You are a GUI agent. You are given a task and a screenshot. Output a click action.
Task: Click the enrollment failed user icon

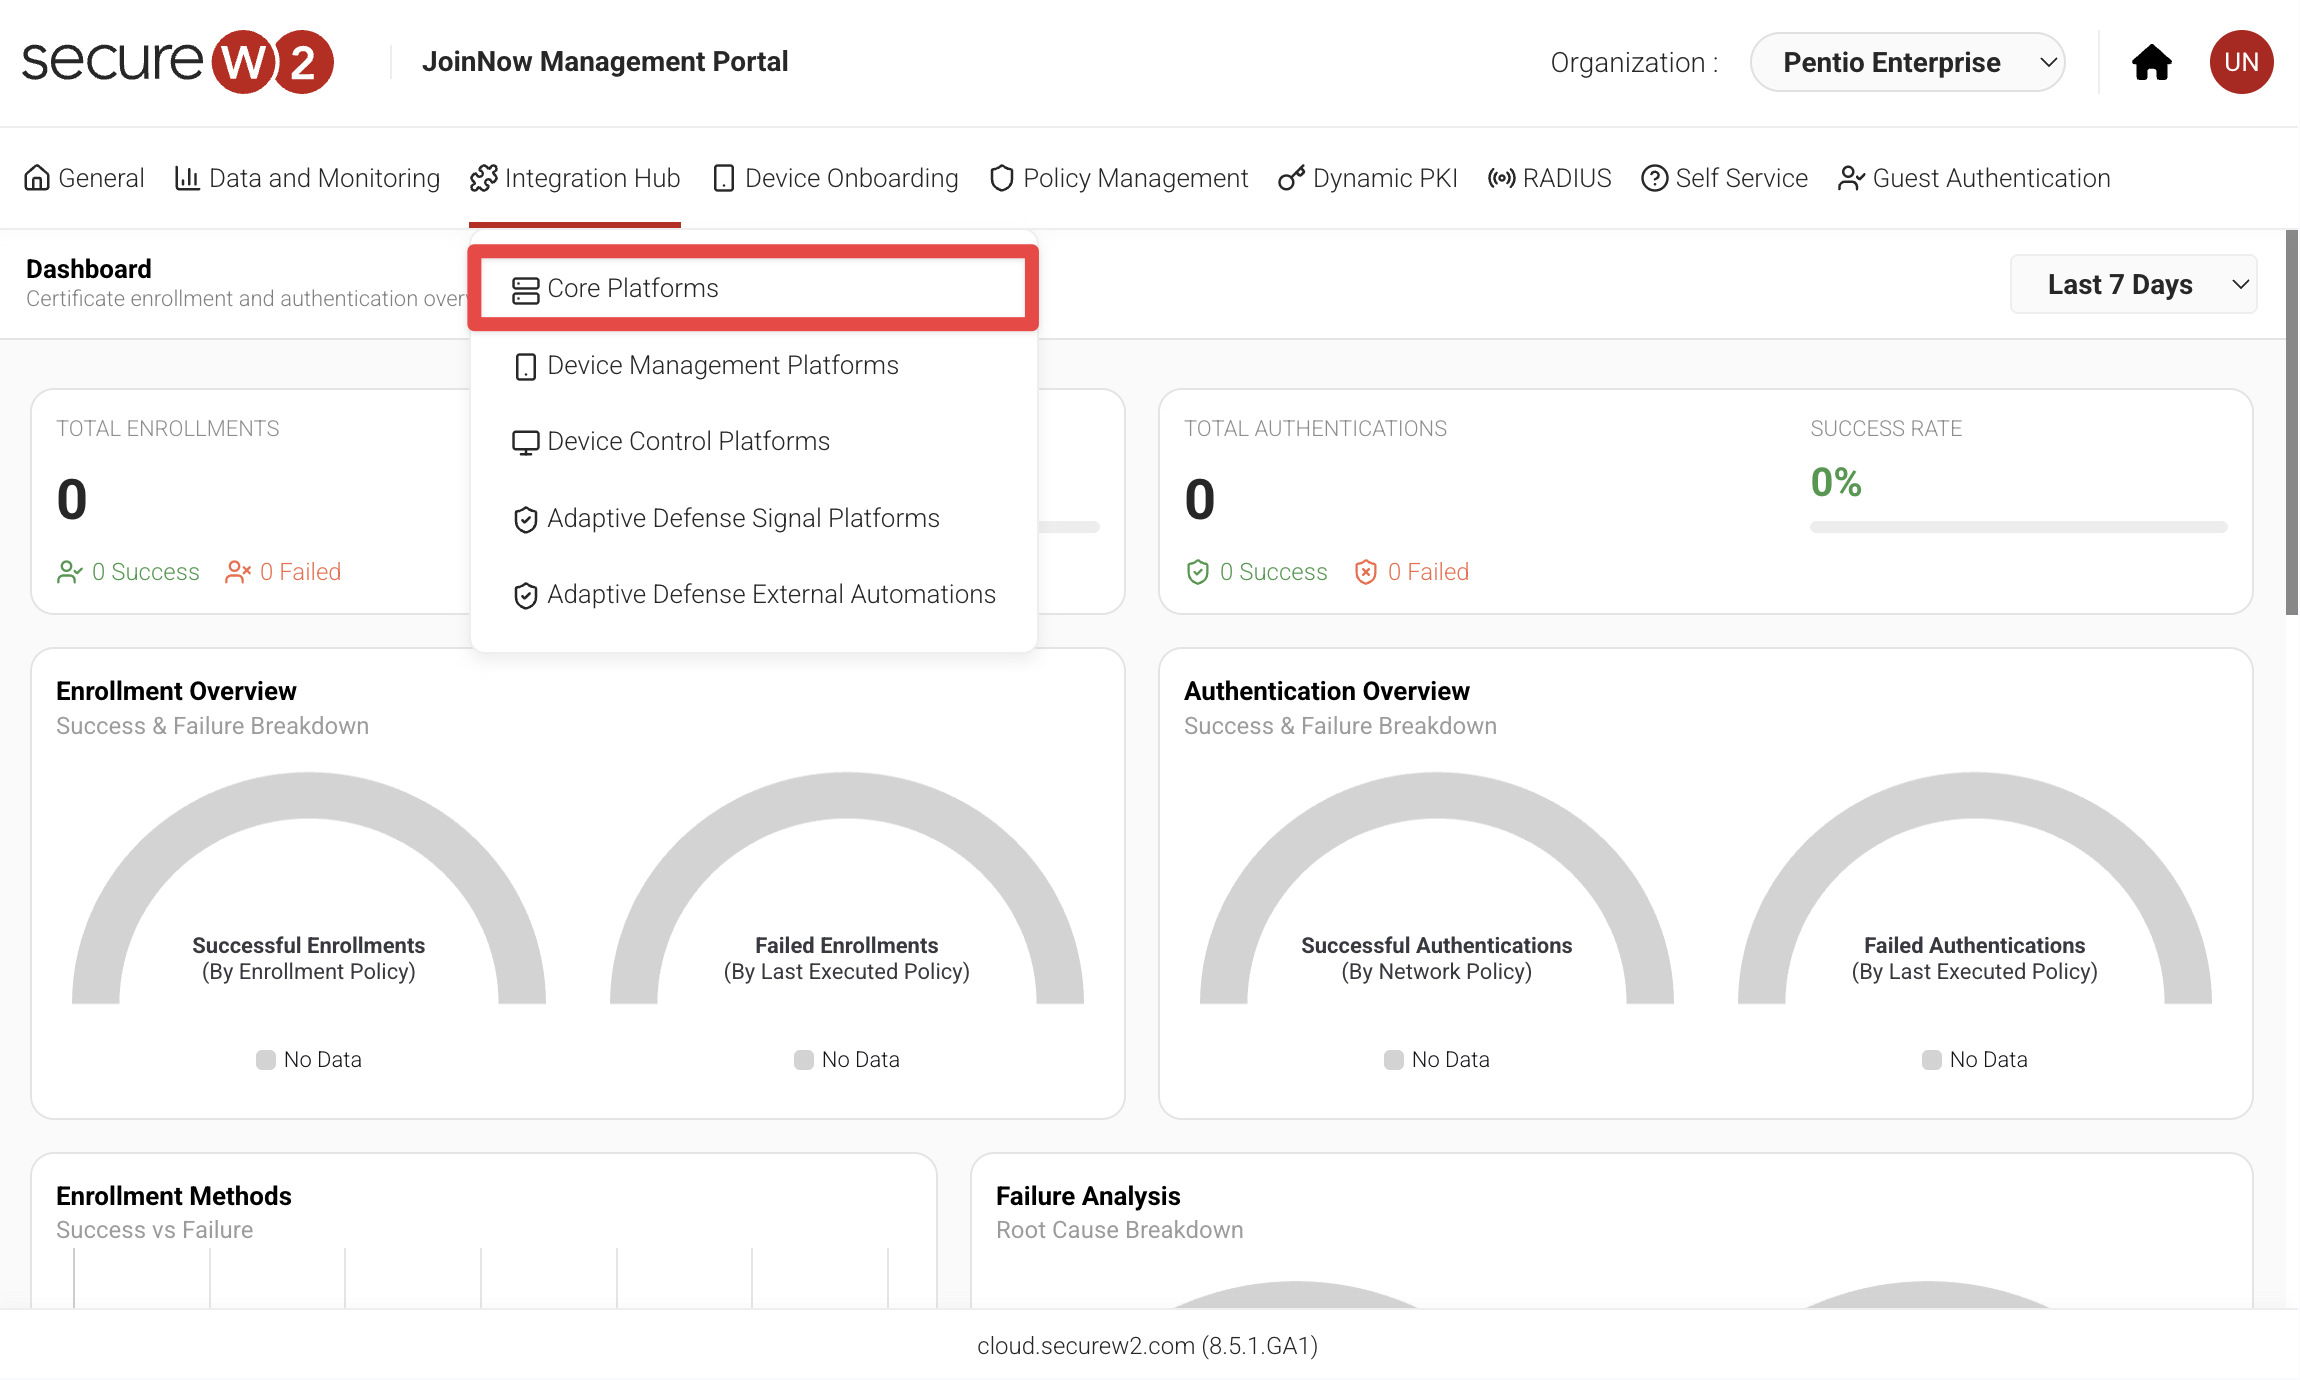[x=238, y=572]
